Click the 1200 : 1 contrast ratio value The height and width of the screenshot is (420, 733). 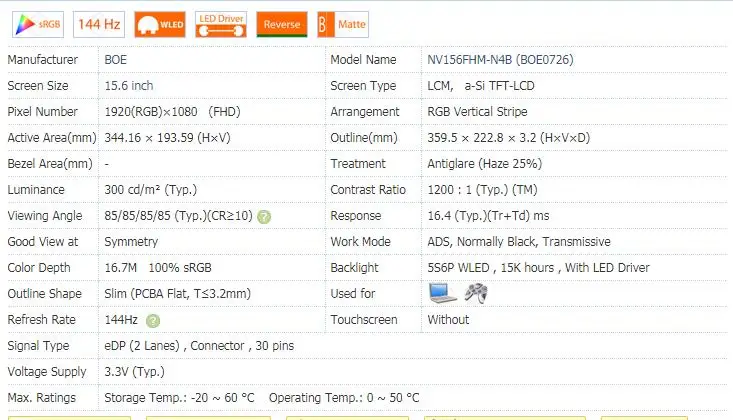tap(482, 190)
